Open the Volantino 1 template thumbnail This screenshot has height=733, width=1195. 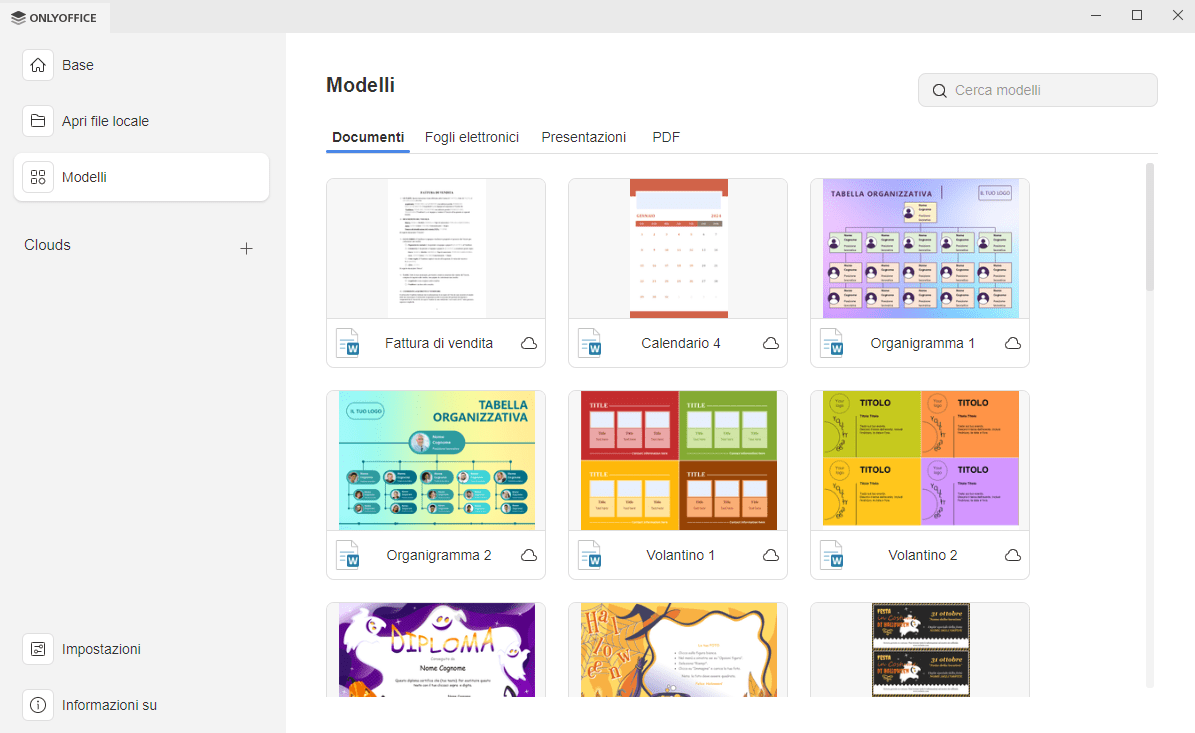point(678,460)
